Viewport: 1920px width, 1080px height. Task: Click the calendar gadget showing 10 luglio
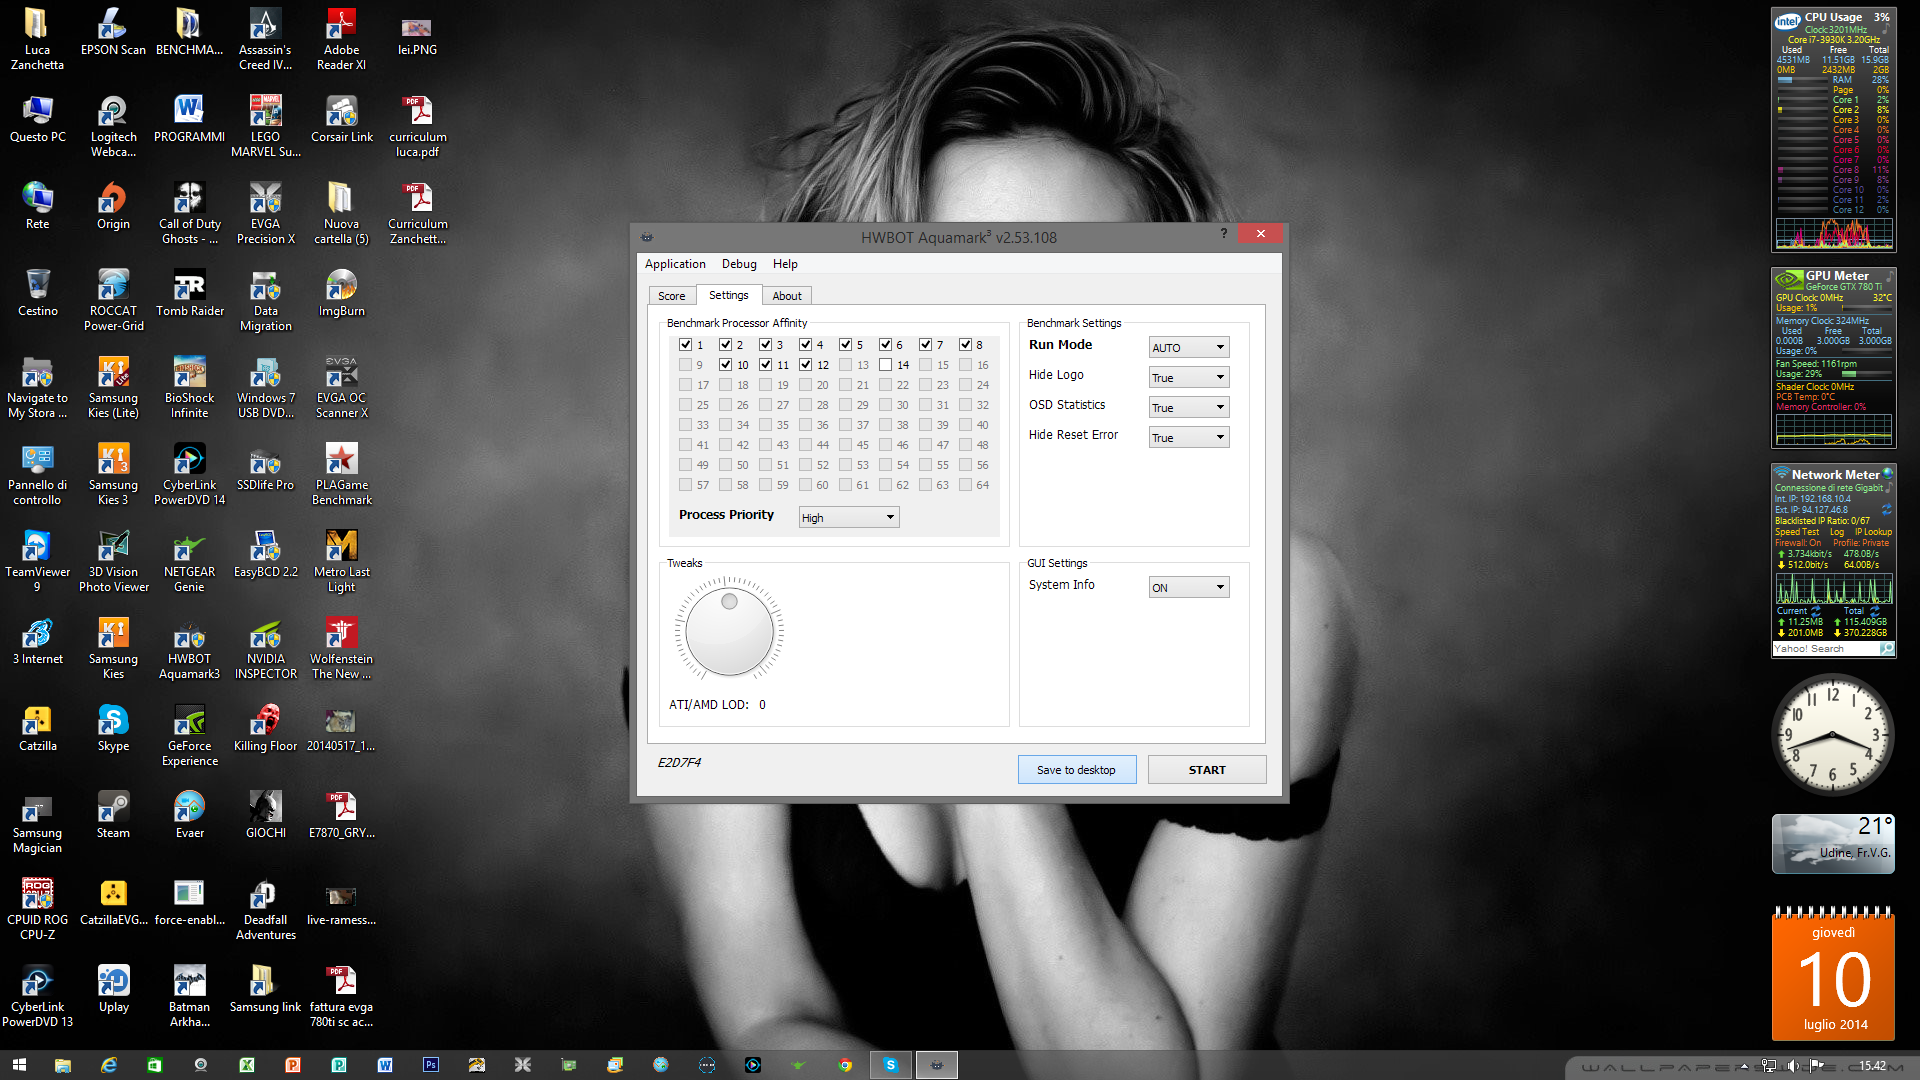click(x=1833, y=975)
